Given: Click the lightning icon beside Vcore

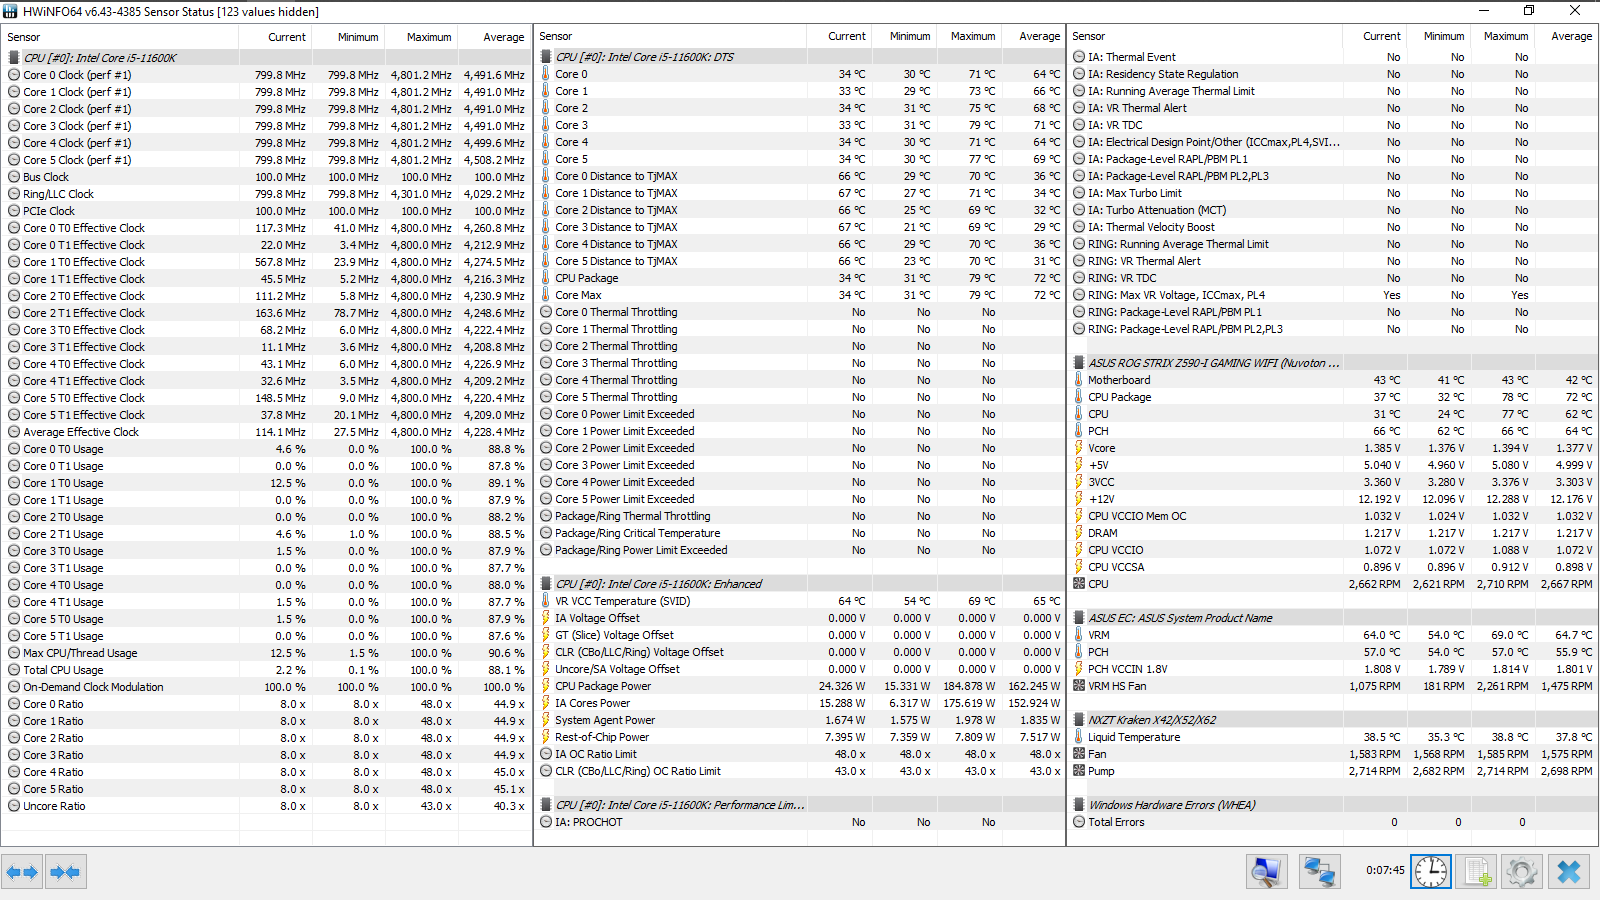Looking at the screenshot, I should 1079,448.
